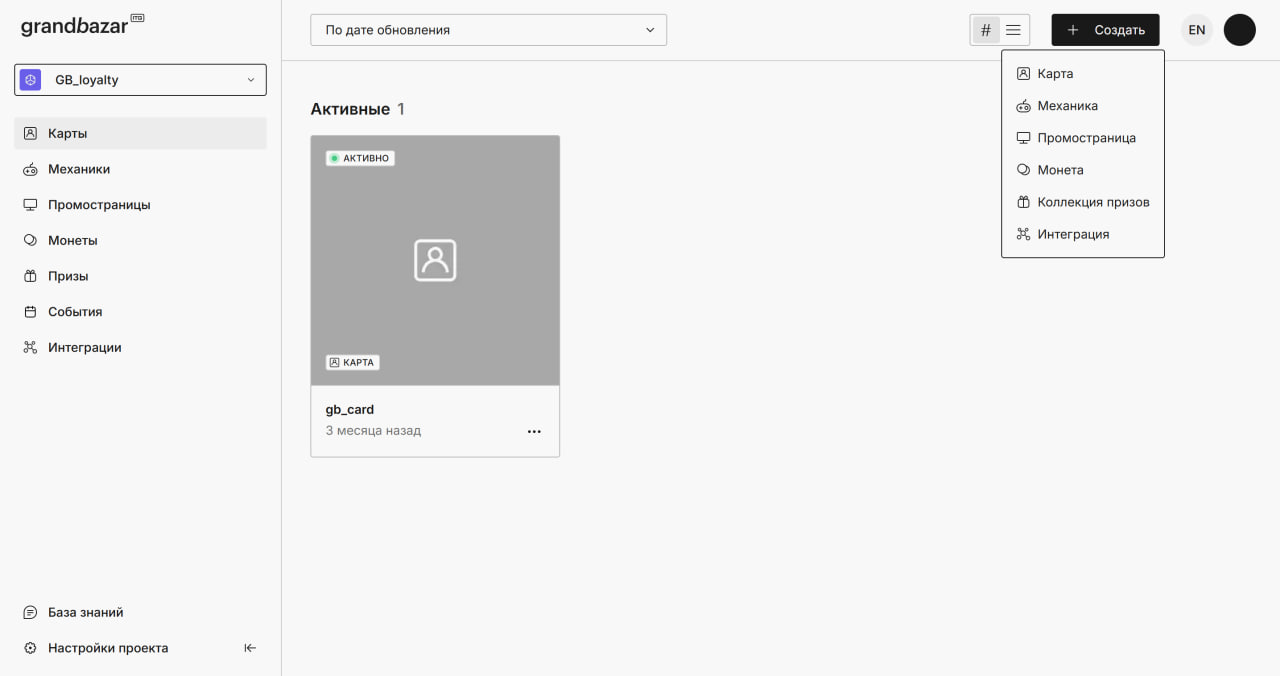This screenshot has height=676, width=1280.
Task: Click the Создать button
Action: click(x=1105, y=30)
